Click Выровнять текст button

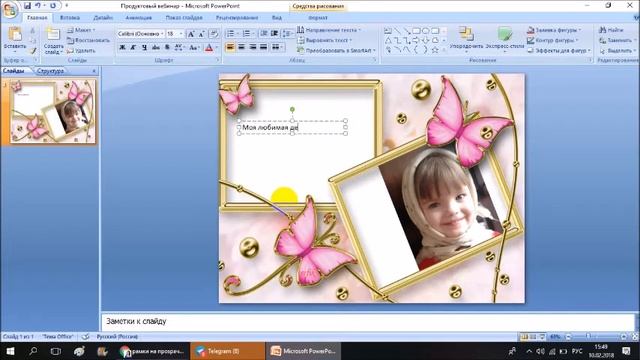[x=325, y=40]
